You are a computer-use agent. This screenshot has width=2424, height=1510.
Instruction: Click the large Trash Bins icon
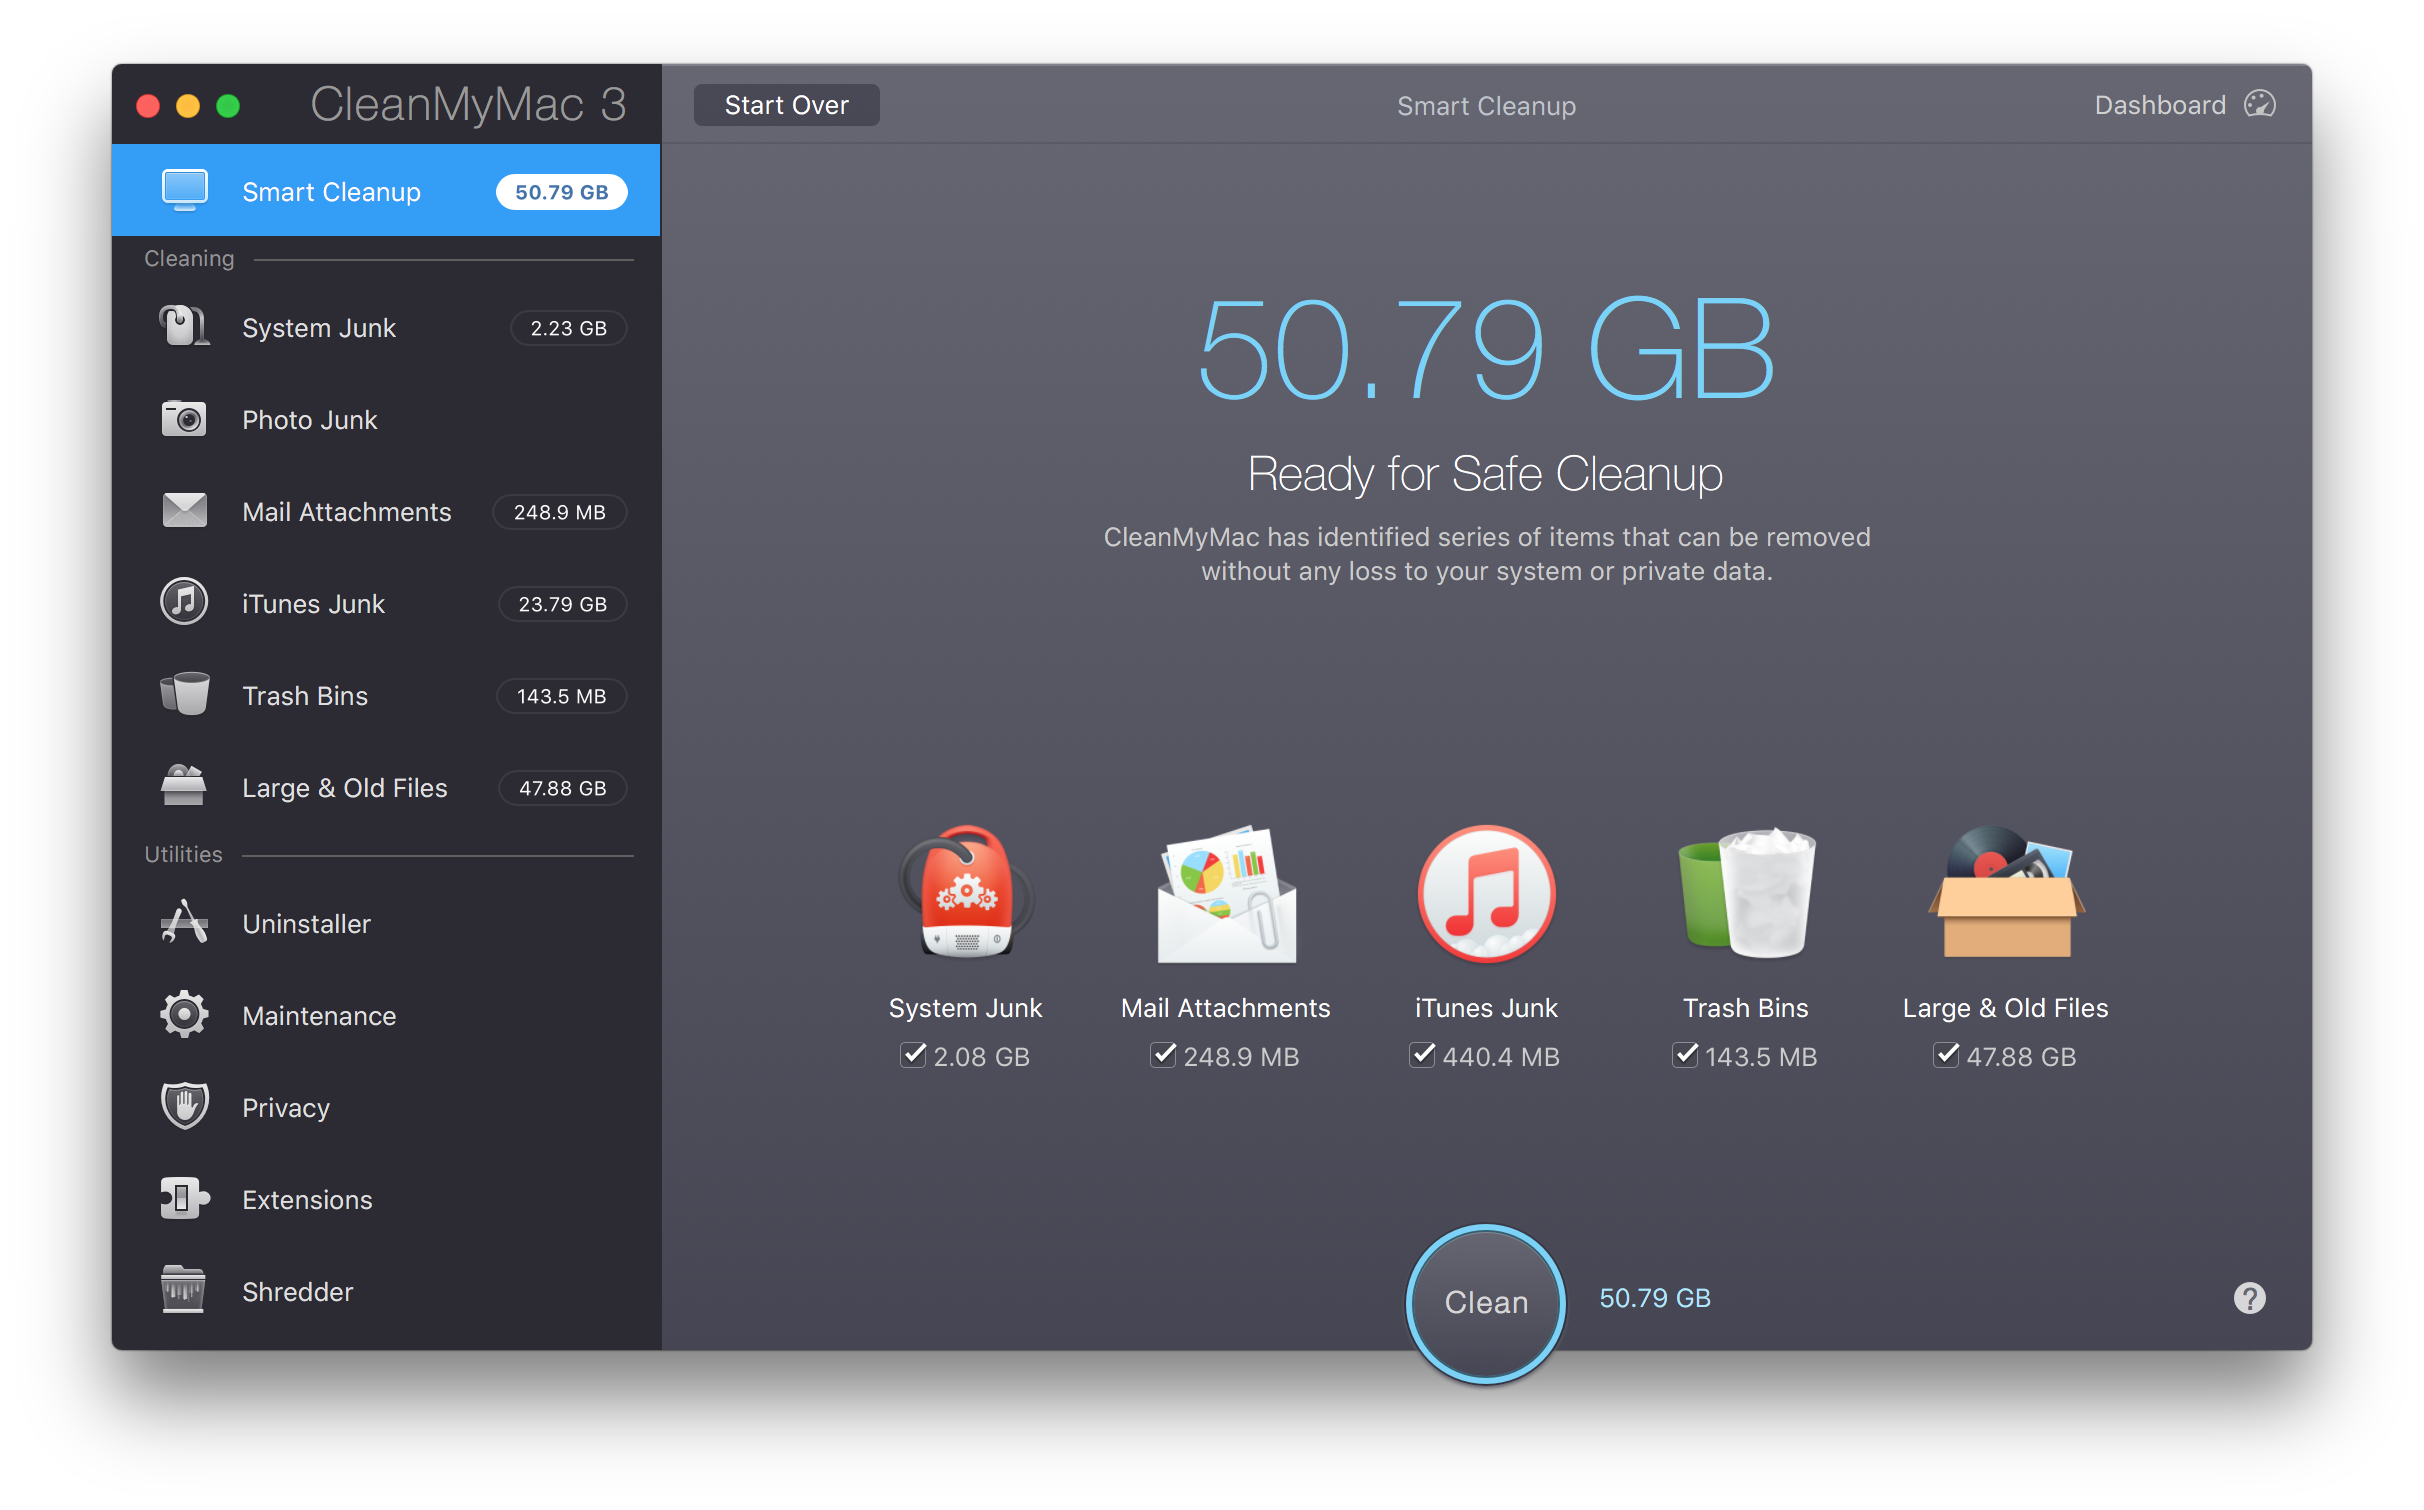[x=1746, y=893]
